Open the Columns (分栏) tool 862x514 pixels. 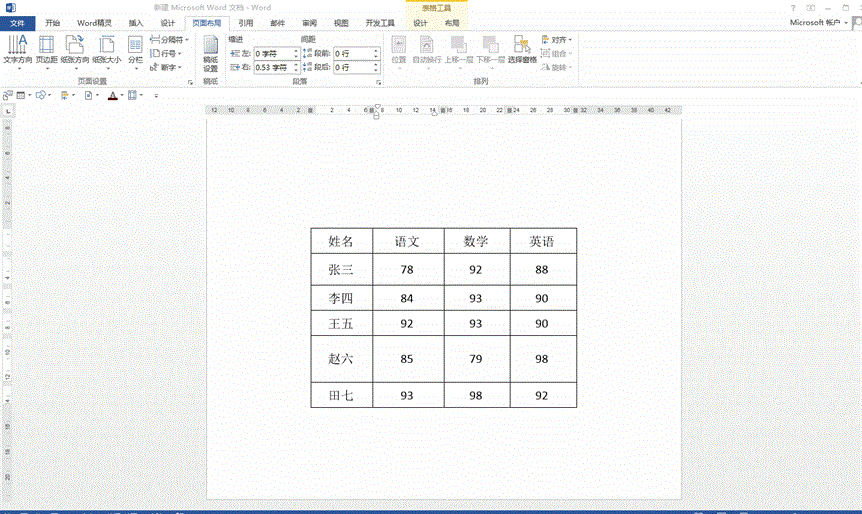[x=135, y=50]
